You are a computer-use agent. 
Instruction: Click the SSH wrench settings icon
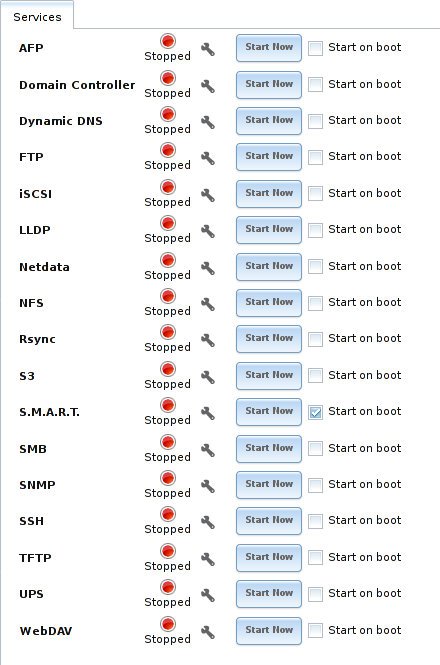207,522
